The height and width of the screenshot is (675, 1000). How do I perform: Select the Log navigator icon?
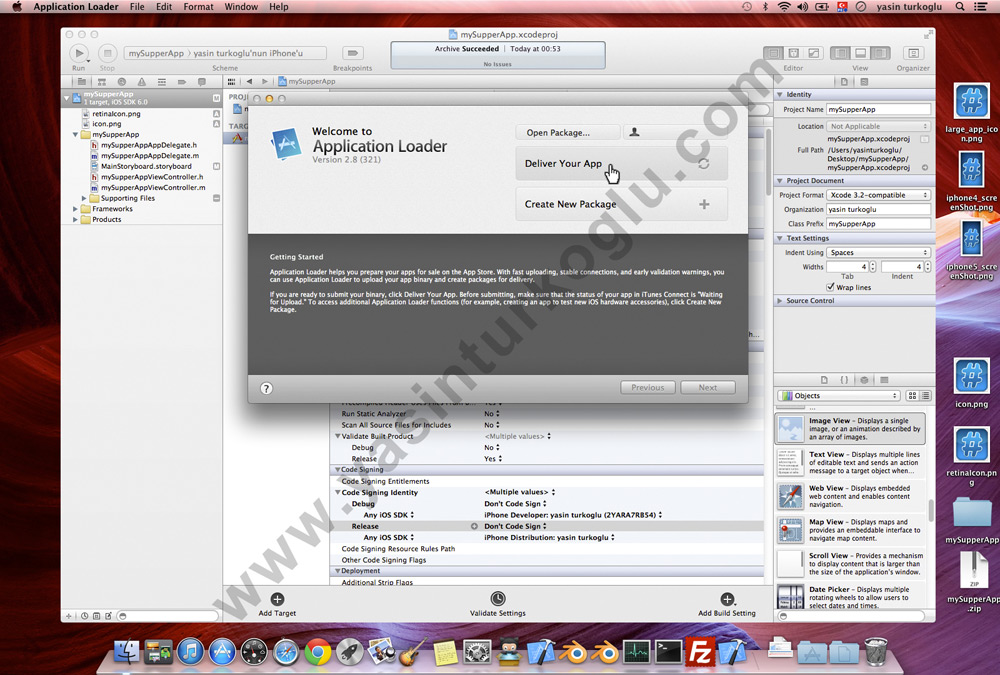pos(202,82)
